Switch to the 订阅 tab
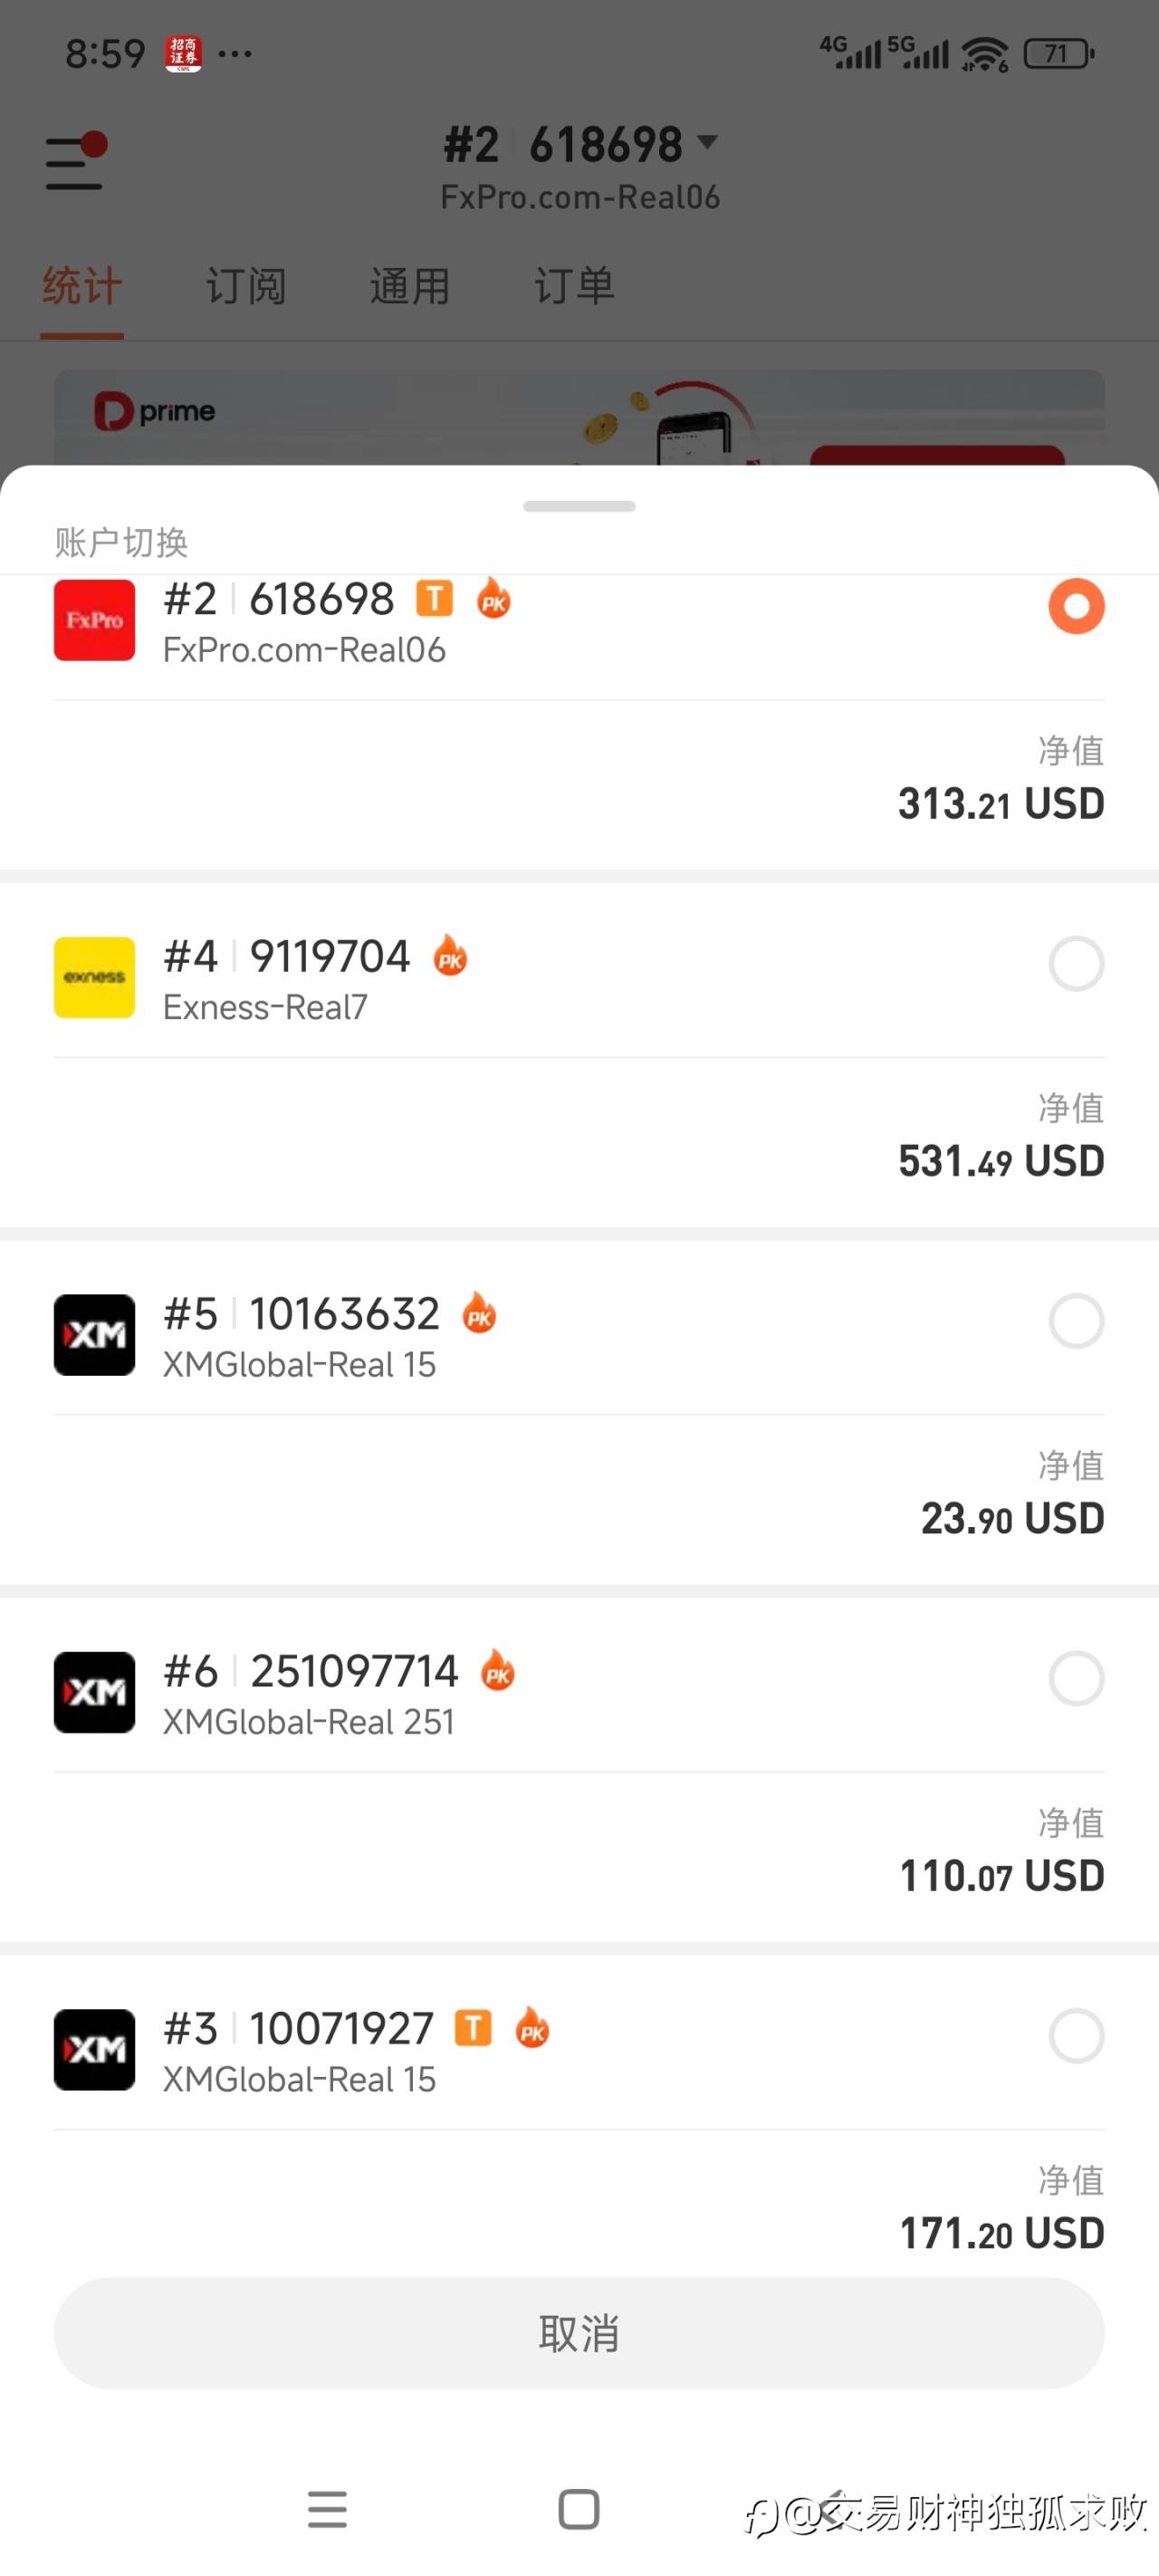 (x=246, y=286)
